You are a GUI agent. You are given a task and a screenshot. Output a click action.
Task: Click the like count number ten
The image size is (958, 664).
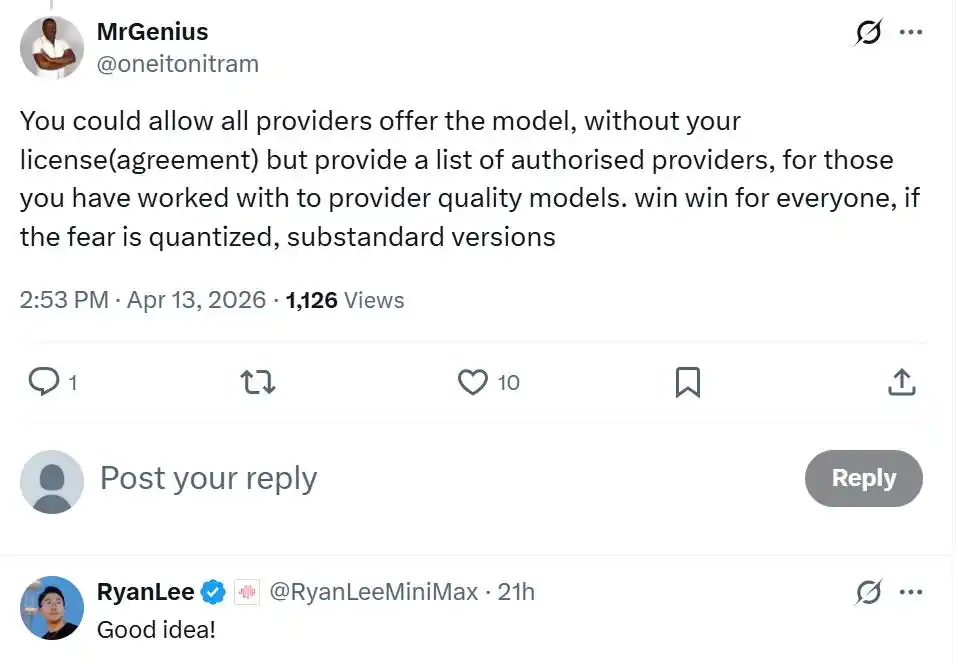(x=506, y=383)
